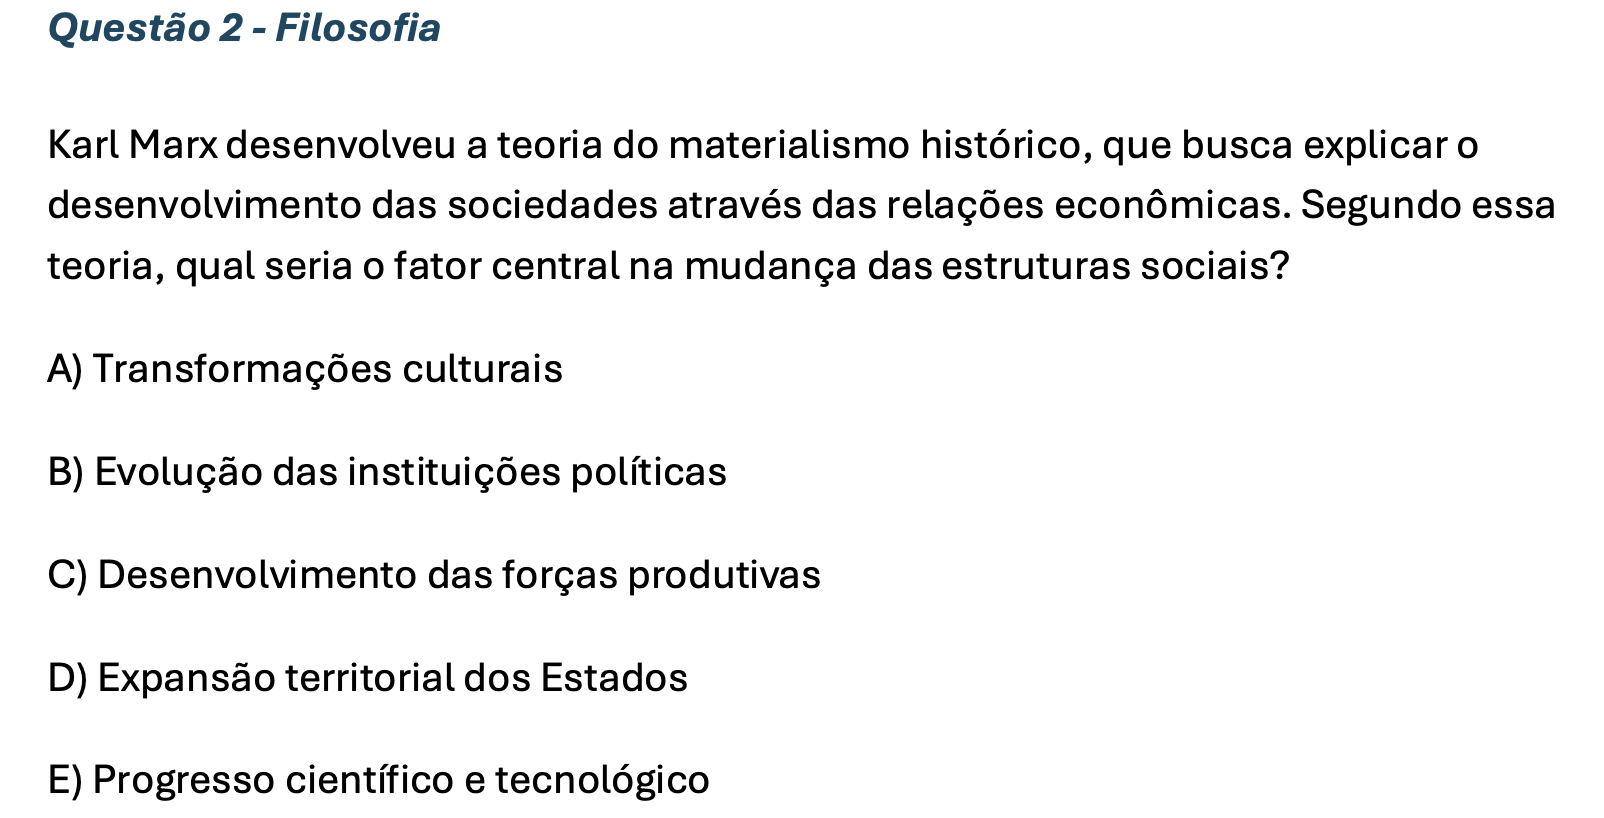Click the heading Questão 2 - Filosofia
The image size is (1604, 818).
244,28
